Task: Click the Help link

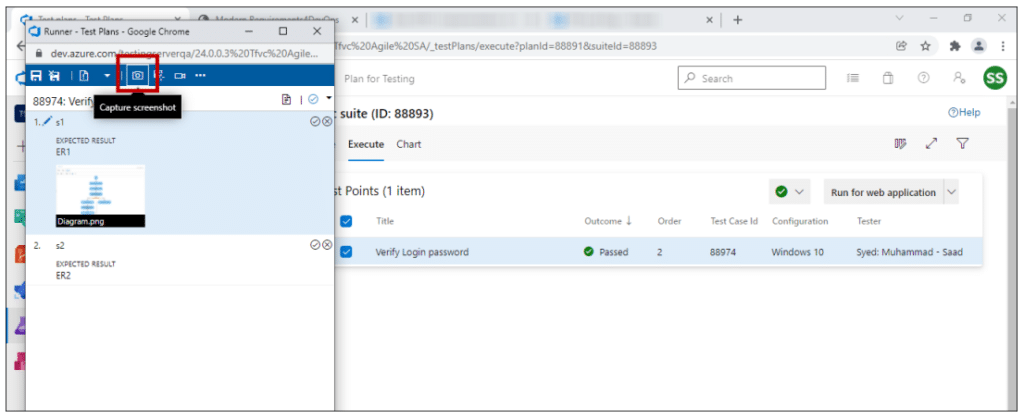Action: pyautogui.click(x=964, y=112)
